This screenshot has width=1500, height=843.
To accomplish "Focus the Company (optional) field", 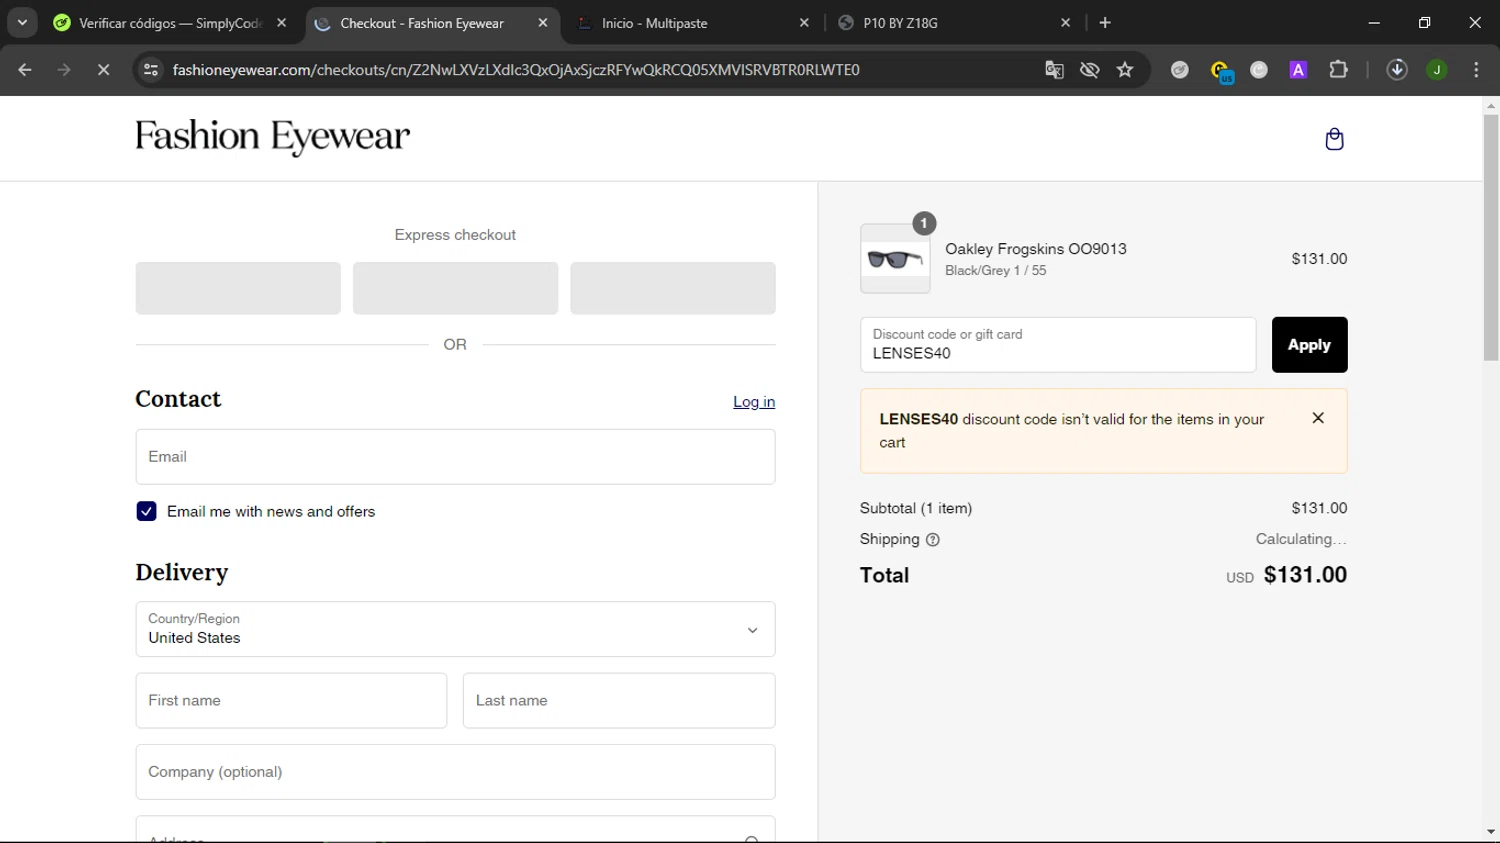I will [455, 772].
